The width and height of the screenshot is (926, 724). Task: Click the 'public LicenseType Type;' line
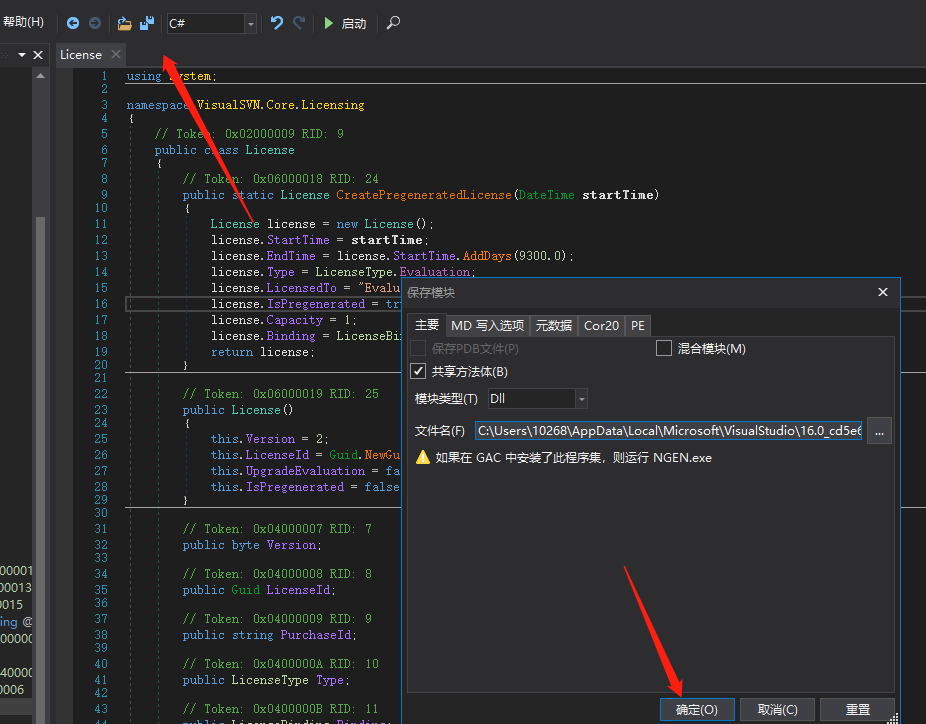click(266, 680)
